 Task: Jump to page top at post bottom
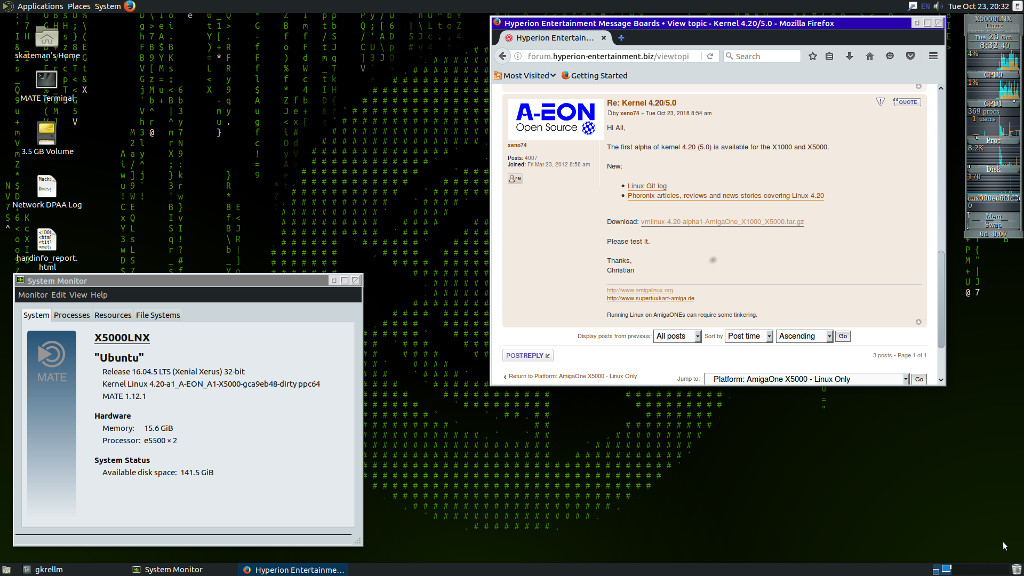918,322
